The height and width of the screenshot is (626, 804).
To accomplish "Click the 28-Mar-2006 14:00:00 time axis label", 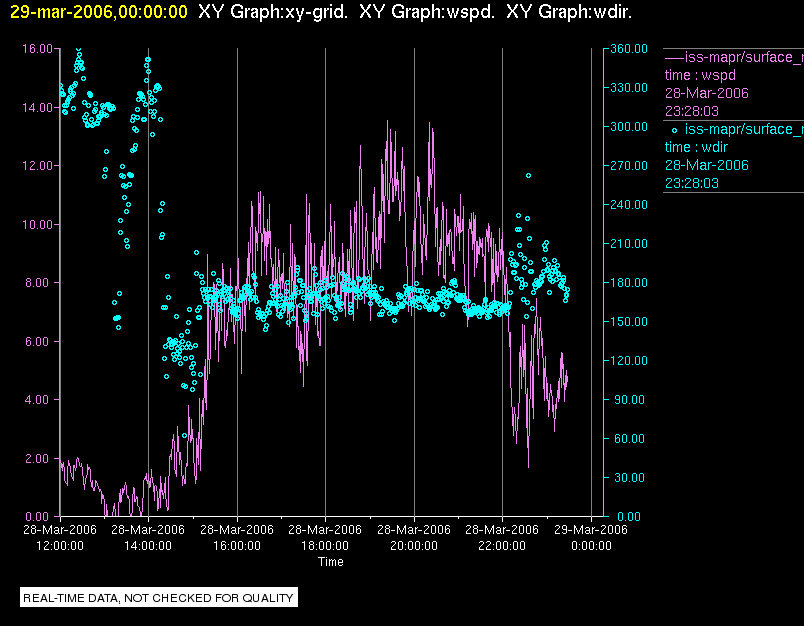I will pos(148,537).
